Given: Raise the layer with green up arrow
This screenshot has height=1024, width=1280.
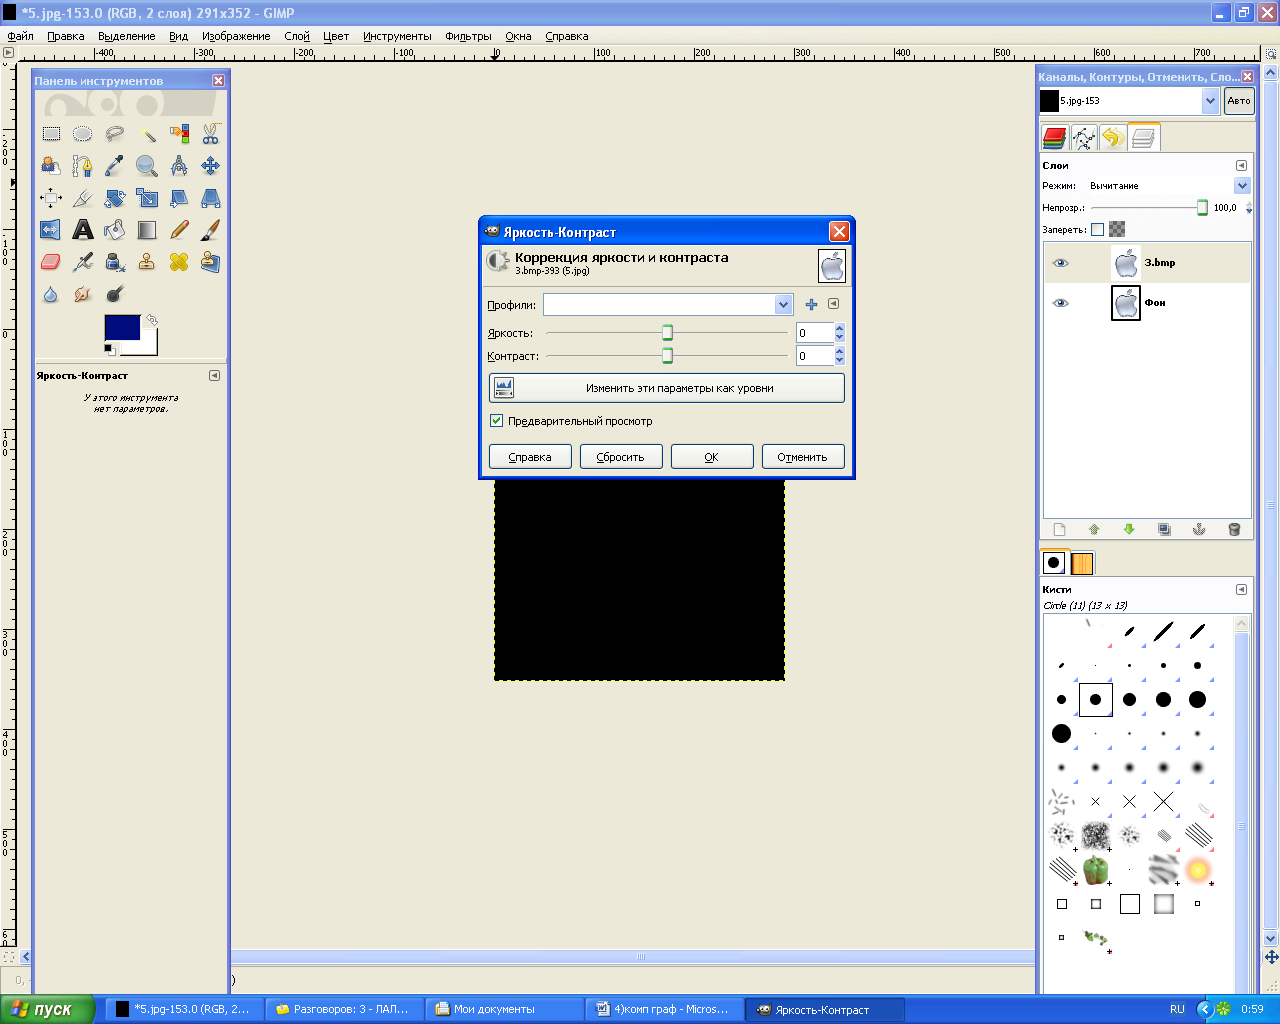Looking at the screenshot, I should tap(1094, 529).
